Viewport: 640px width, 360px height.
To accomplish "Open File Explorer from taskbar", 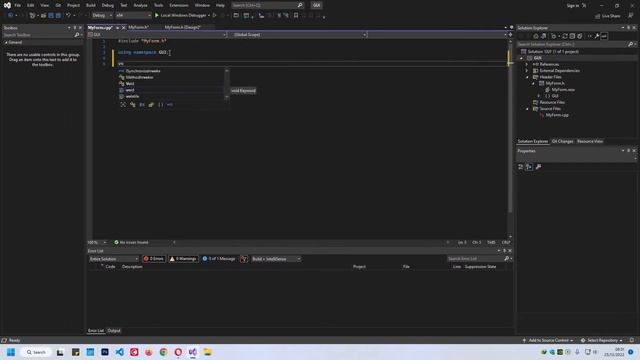I will pyautogui.click(x=207, y=352).
